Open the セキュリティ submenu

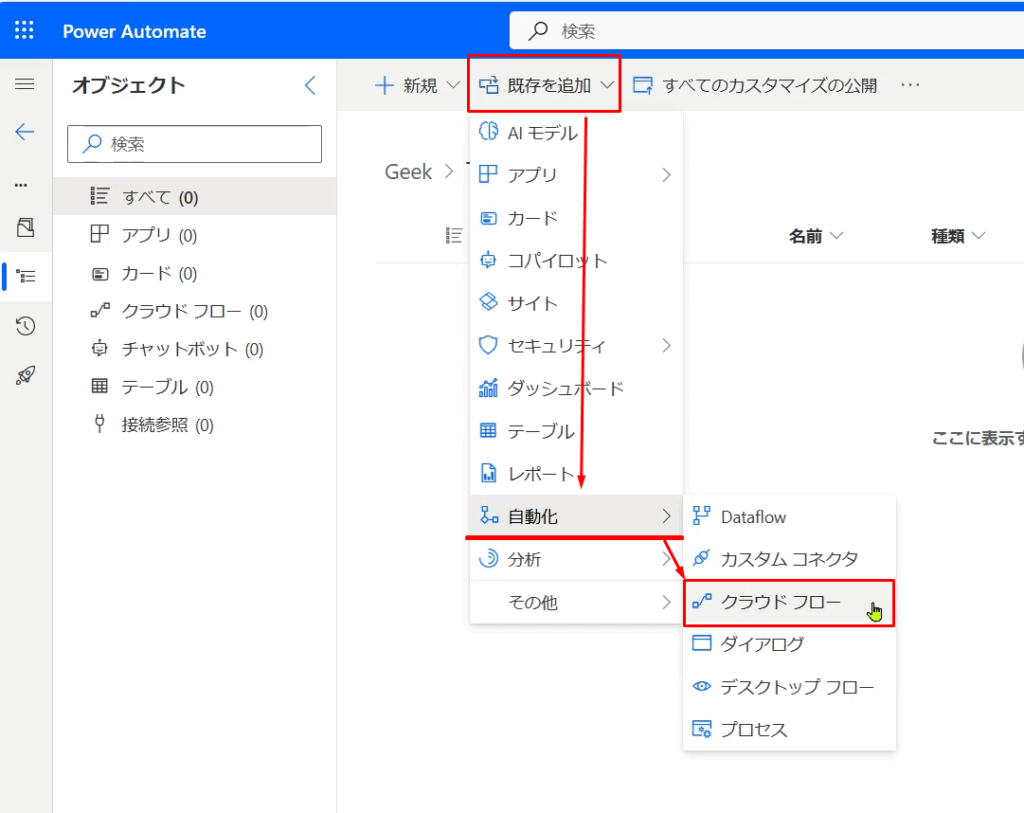(576, 345)
